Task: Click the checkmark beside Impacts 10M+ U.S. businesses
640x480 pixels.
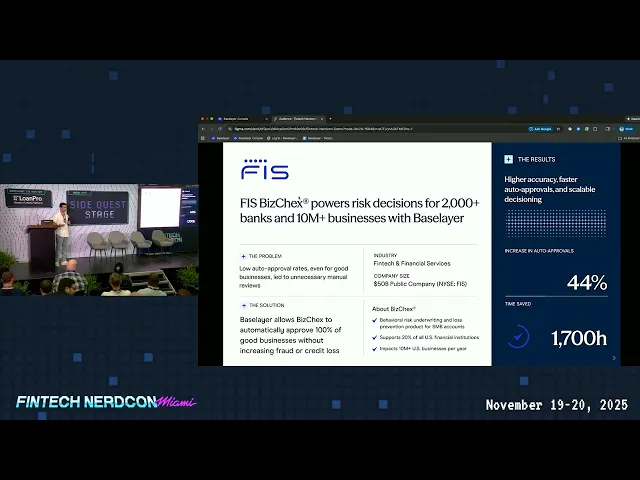Action: 374,349
